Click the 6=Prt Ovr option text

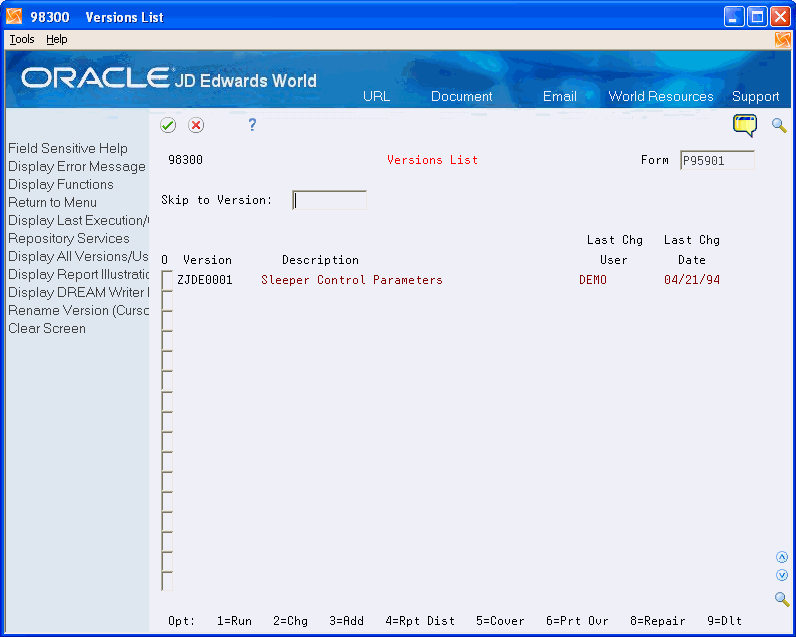click(x=577, y=621)
